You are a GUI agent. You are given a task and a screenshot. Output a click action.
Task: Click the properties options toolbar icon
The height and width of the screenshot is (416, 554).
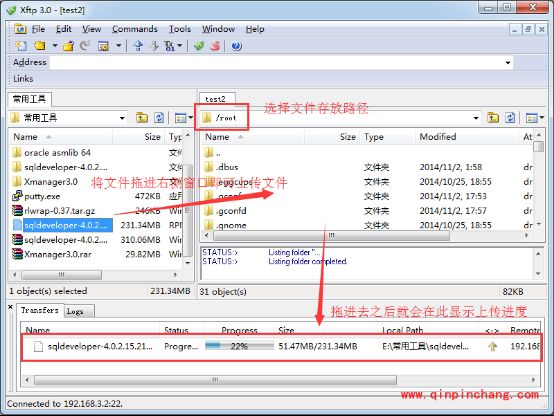click(x=103, y=46)
